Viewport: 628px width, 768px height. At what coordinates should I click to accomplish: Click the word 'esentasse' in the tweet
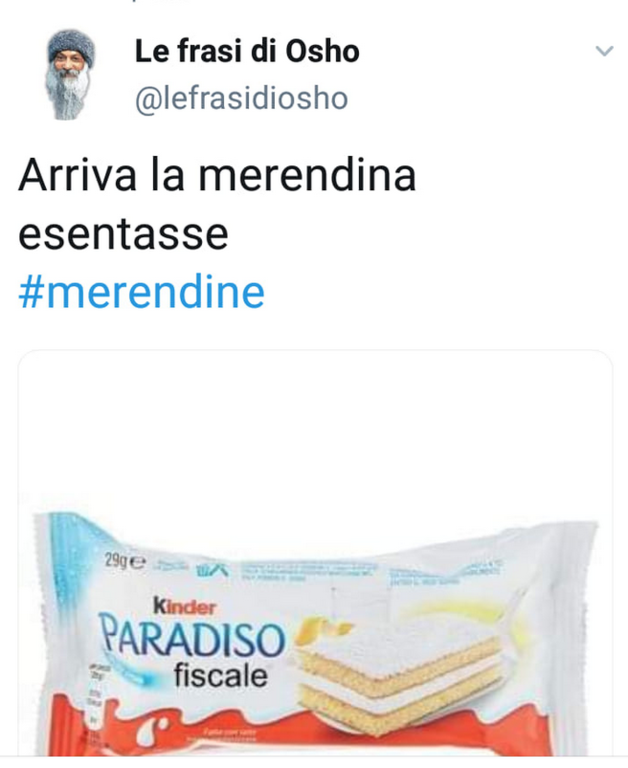click(123, 234)
